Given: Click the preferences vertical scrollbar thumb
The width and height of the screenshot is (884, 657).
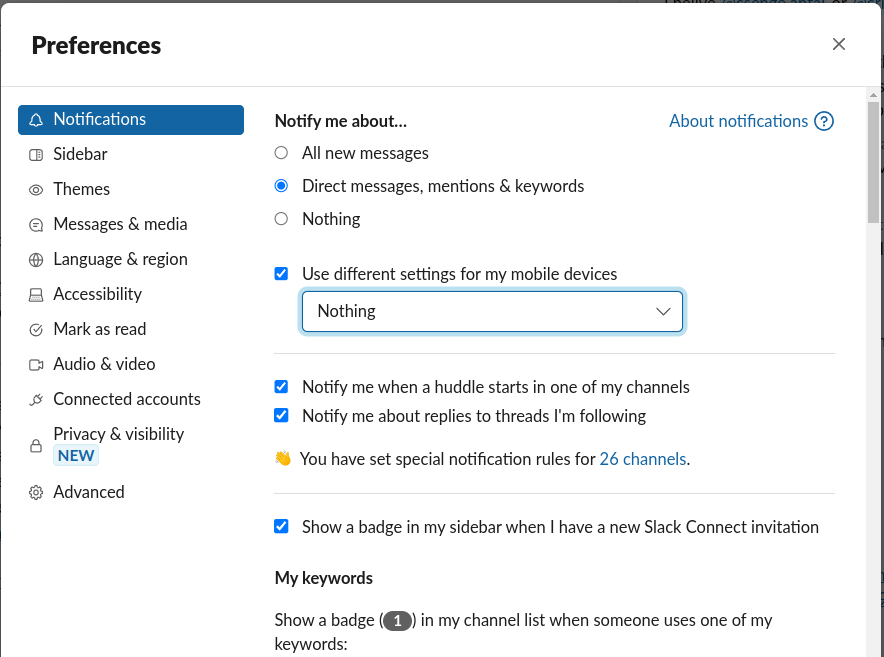Looking at the screenshot, I should (x=873, y=162).
